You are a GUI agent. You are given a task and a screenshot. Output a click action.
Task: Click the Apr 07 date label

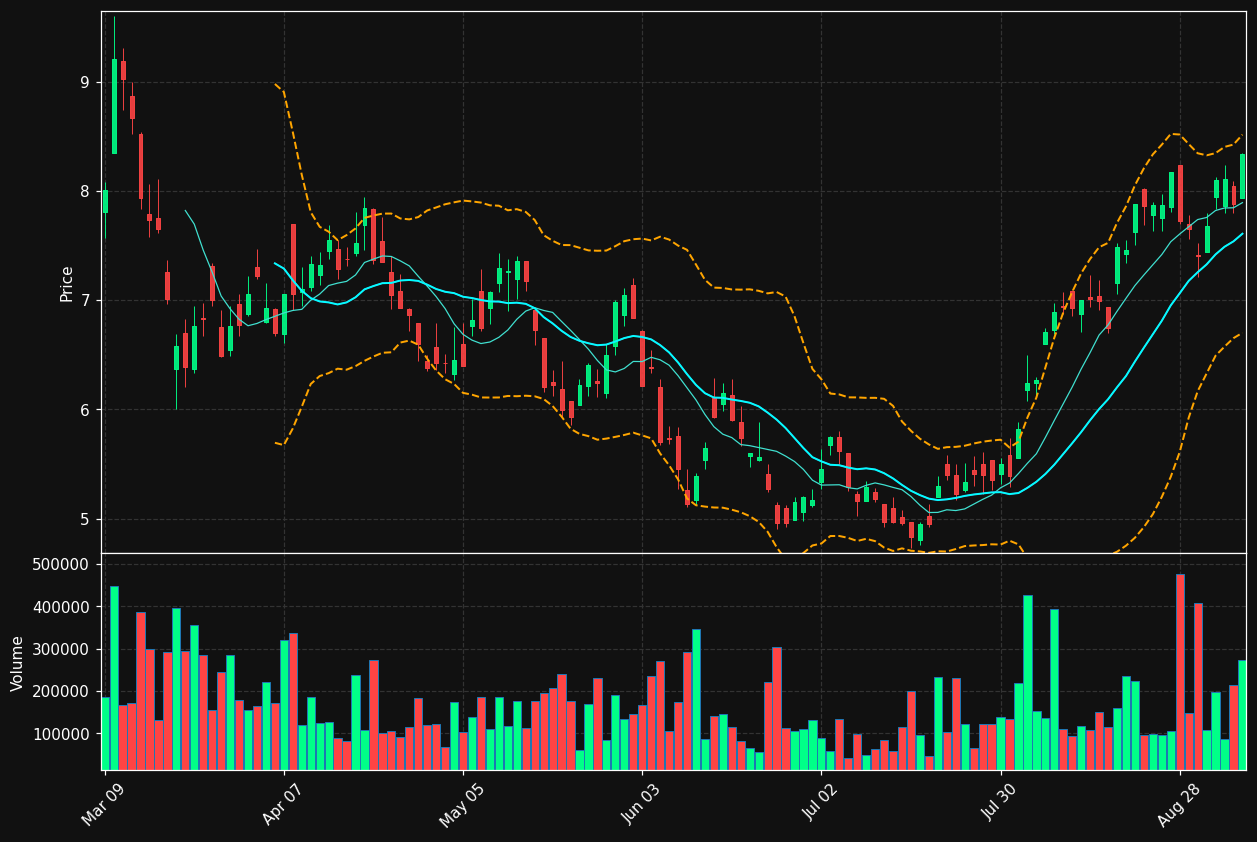(x=282, y=803)
